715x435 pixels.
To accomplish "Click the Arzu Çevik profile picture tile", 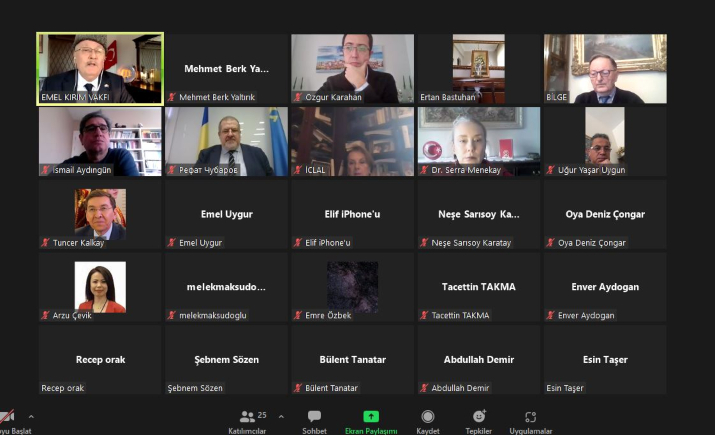I will pos(100,286).
